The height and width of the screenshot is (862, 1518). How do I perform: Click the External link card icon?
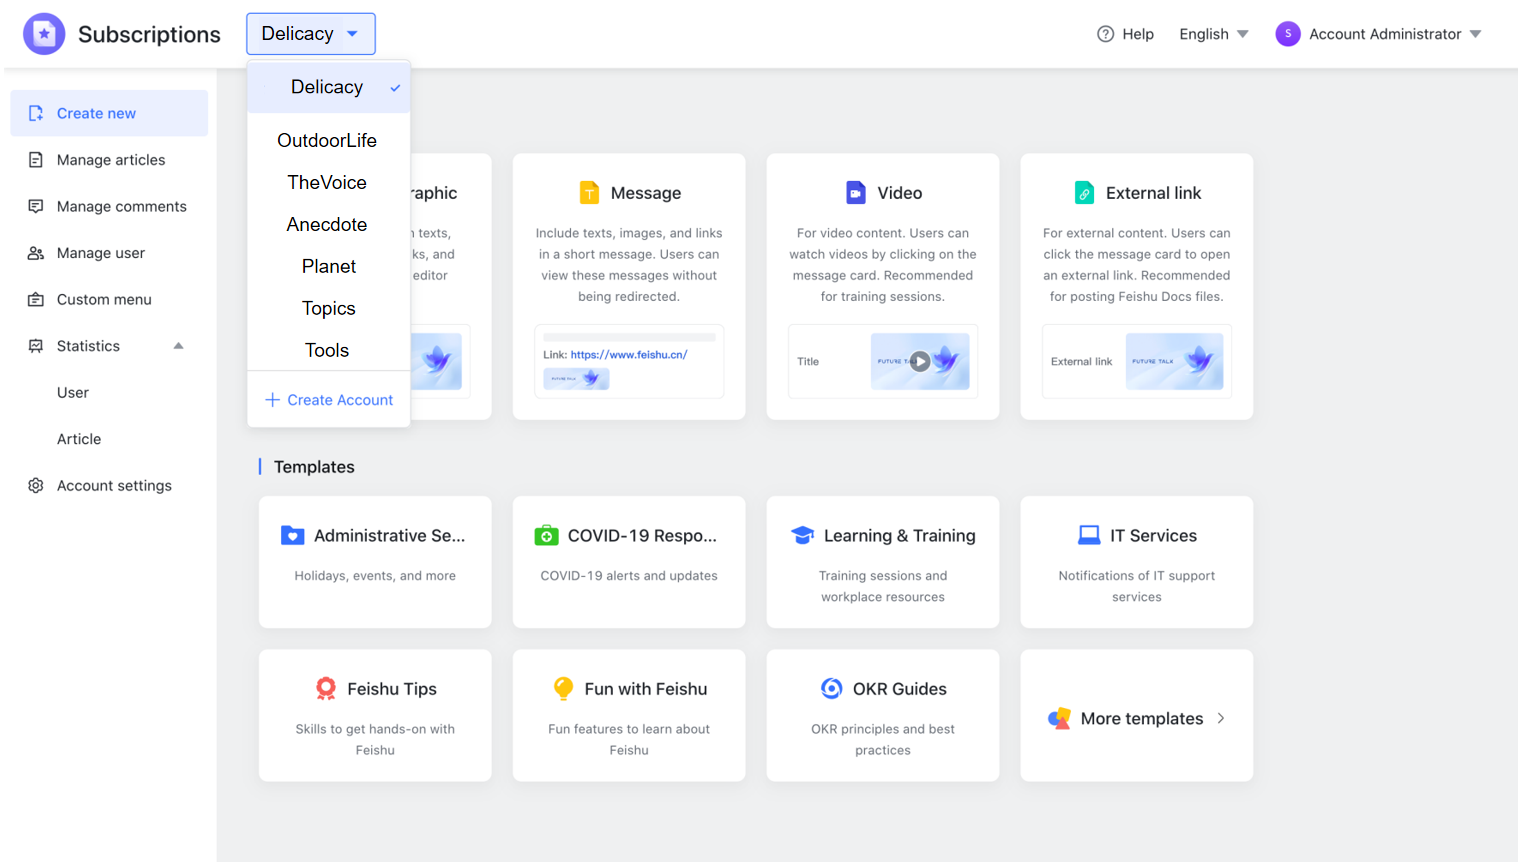tap(1084, 193)
